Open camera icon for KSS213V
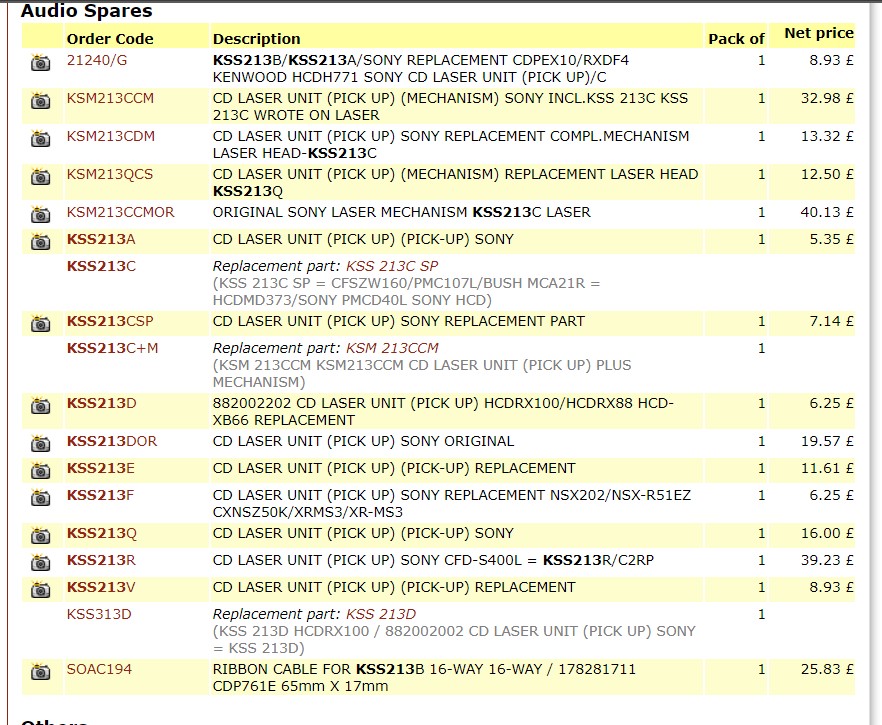Screen dimensions: 882x725 pos(40,589)
